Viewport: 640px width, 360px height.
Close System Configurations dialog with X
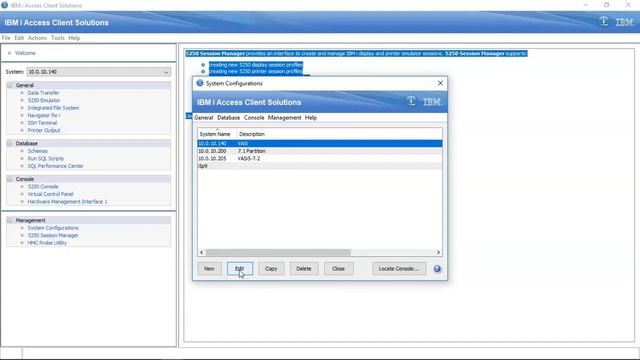click(440, 83)
